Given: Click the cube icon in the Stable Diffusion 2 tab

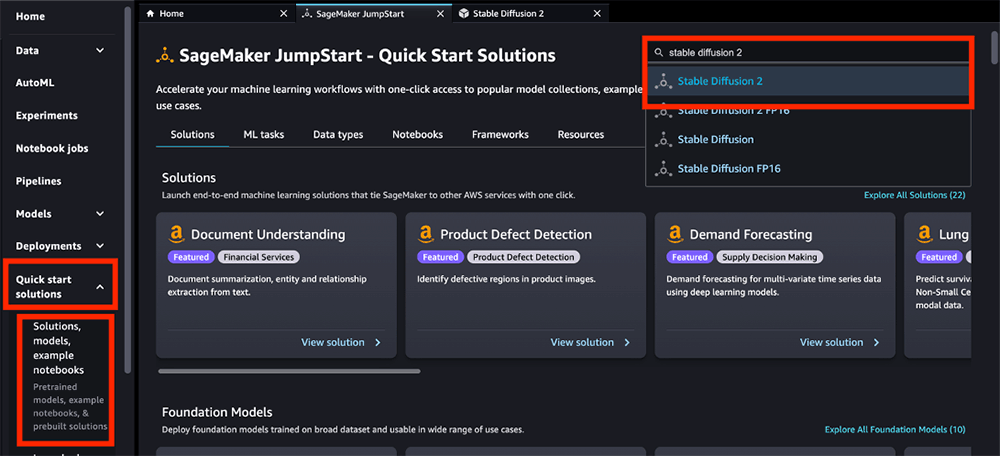Looking at the screenshot, I should (x=464, y=13).
